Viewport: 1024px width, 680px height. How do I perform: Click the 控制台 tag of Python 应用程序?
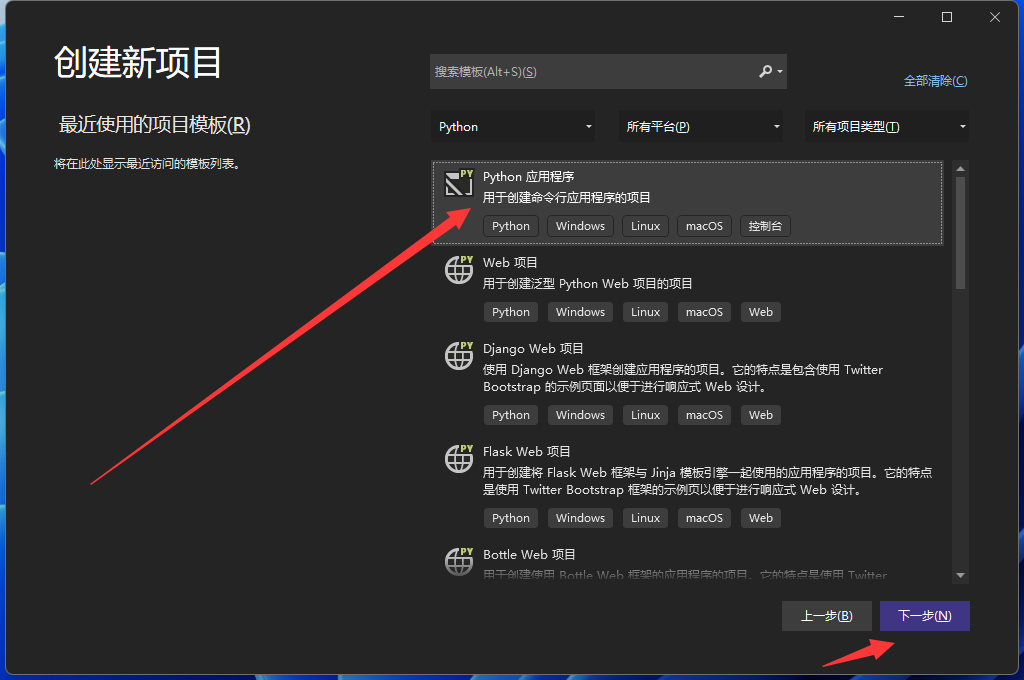coord(765,226)
